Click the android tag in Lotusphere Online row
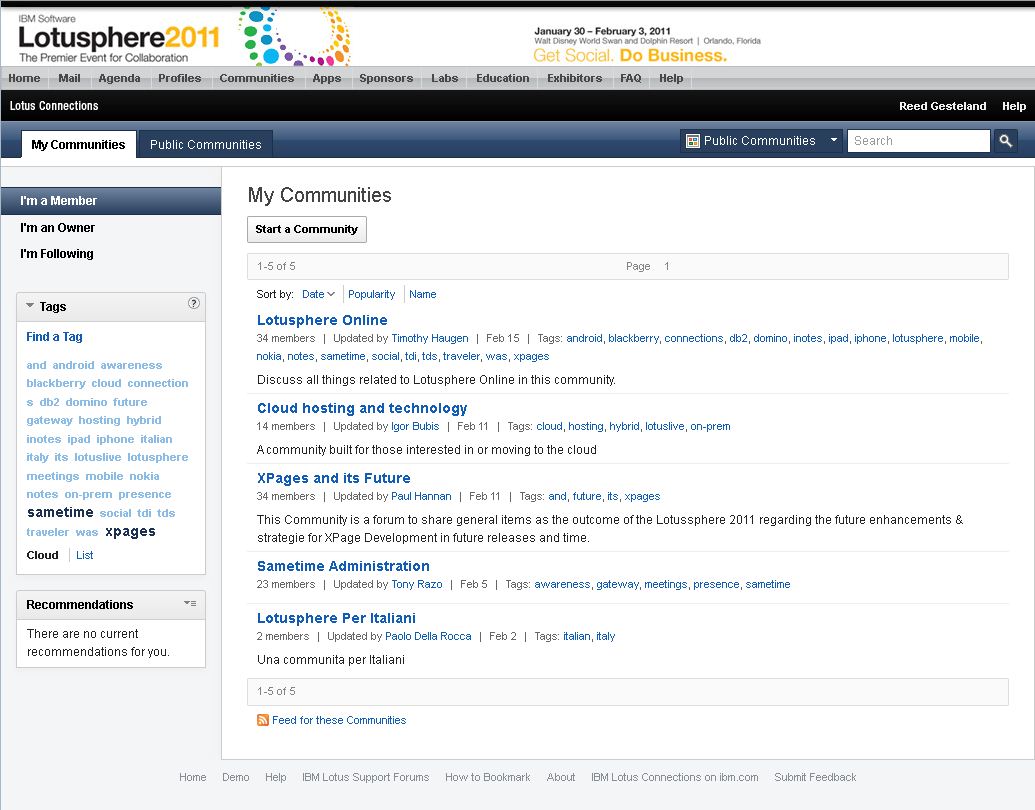1035x810 pixels. click(x=584, y=339)
